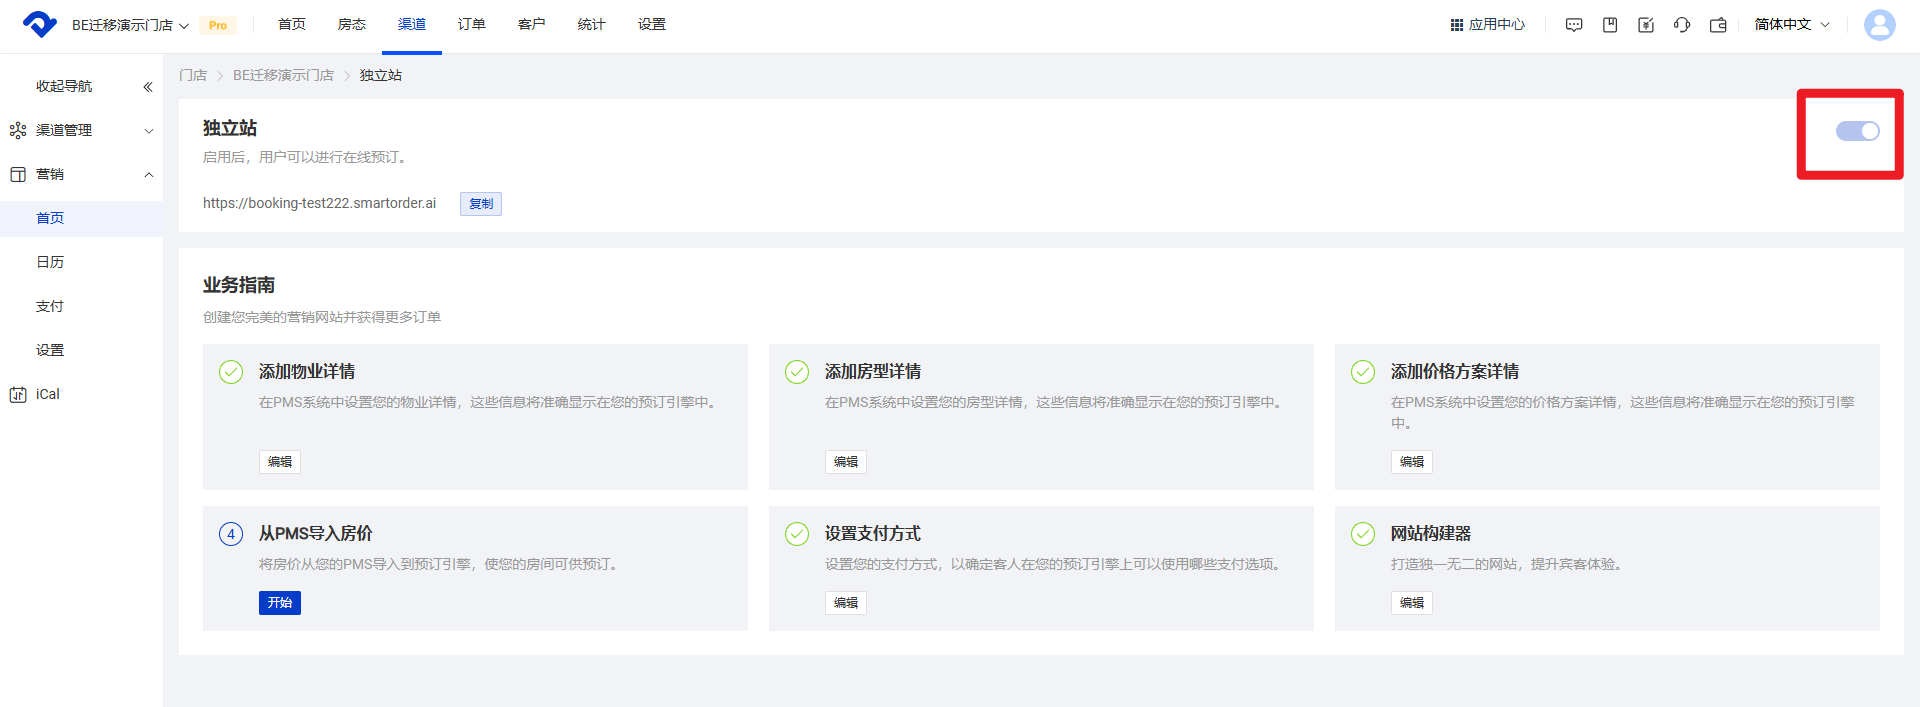Image resolution: width=1920 pixels, height=707 pixels.
Task: Open the 简体中文 language dropdown
Action: (1792, 24)
